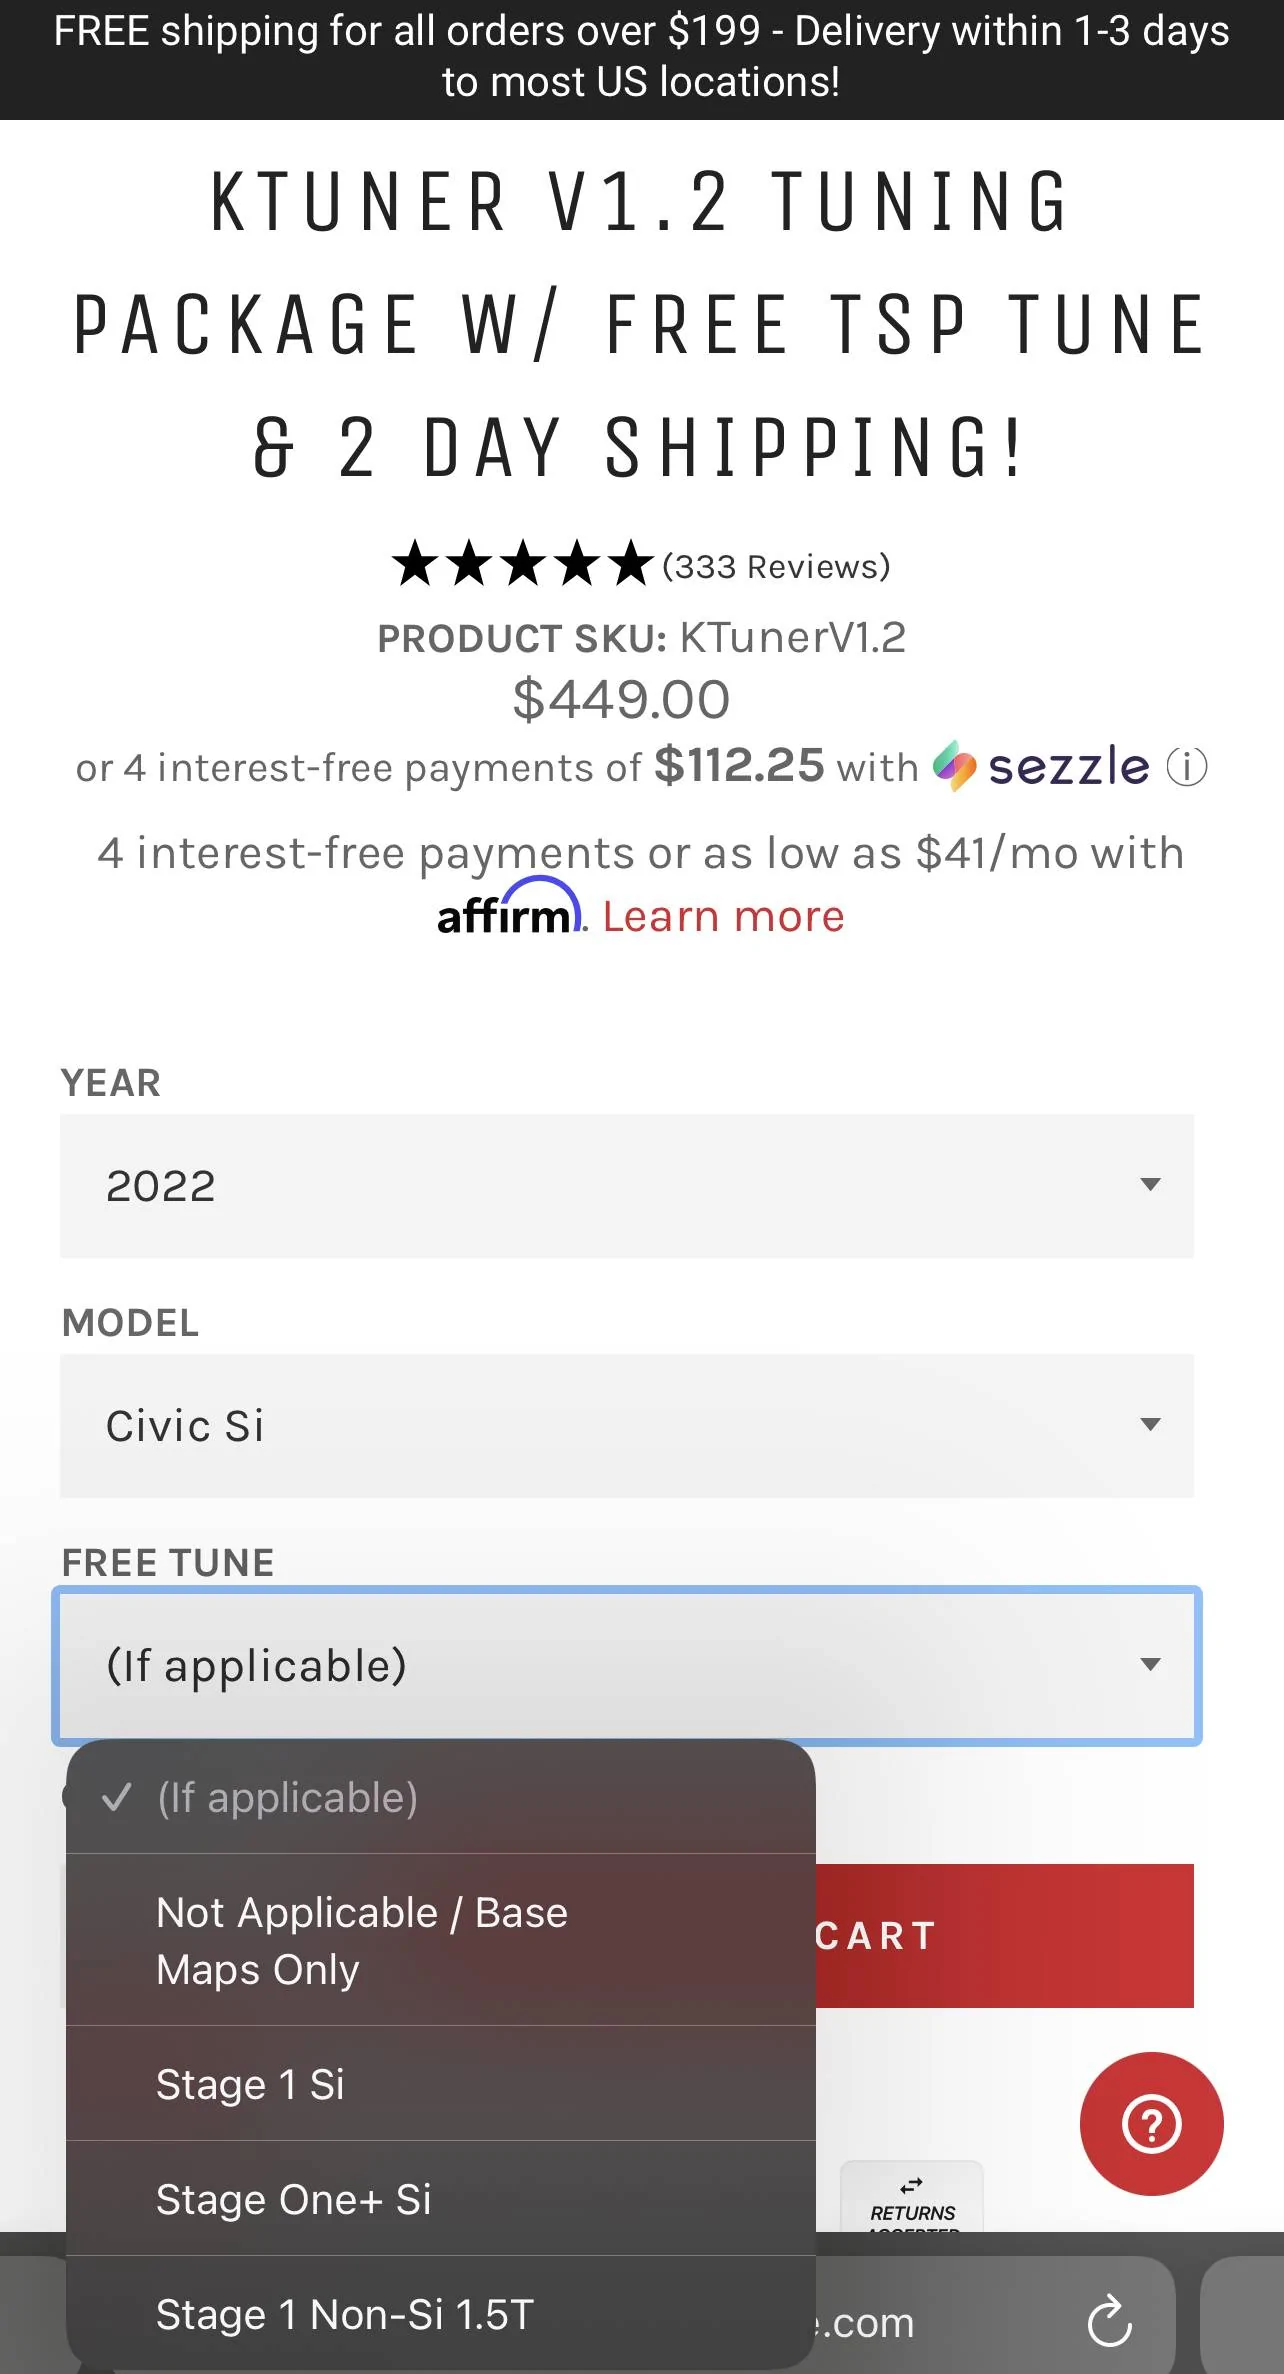This screenshot has height=2374, width=1284.
Task: Tap the Returns Accepted badge
Action: (912, 2200)
